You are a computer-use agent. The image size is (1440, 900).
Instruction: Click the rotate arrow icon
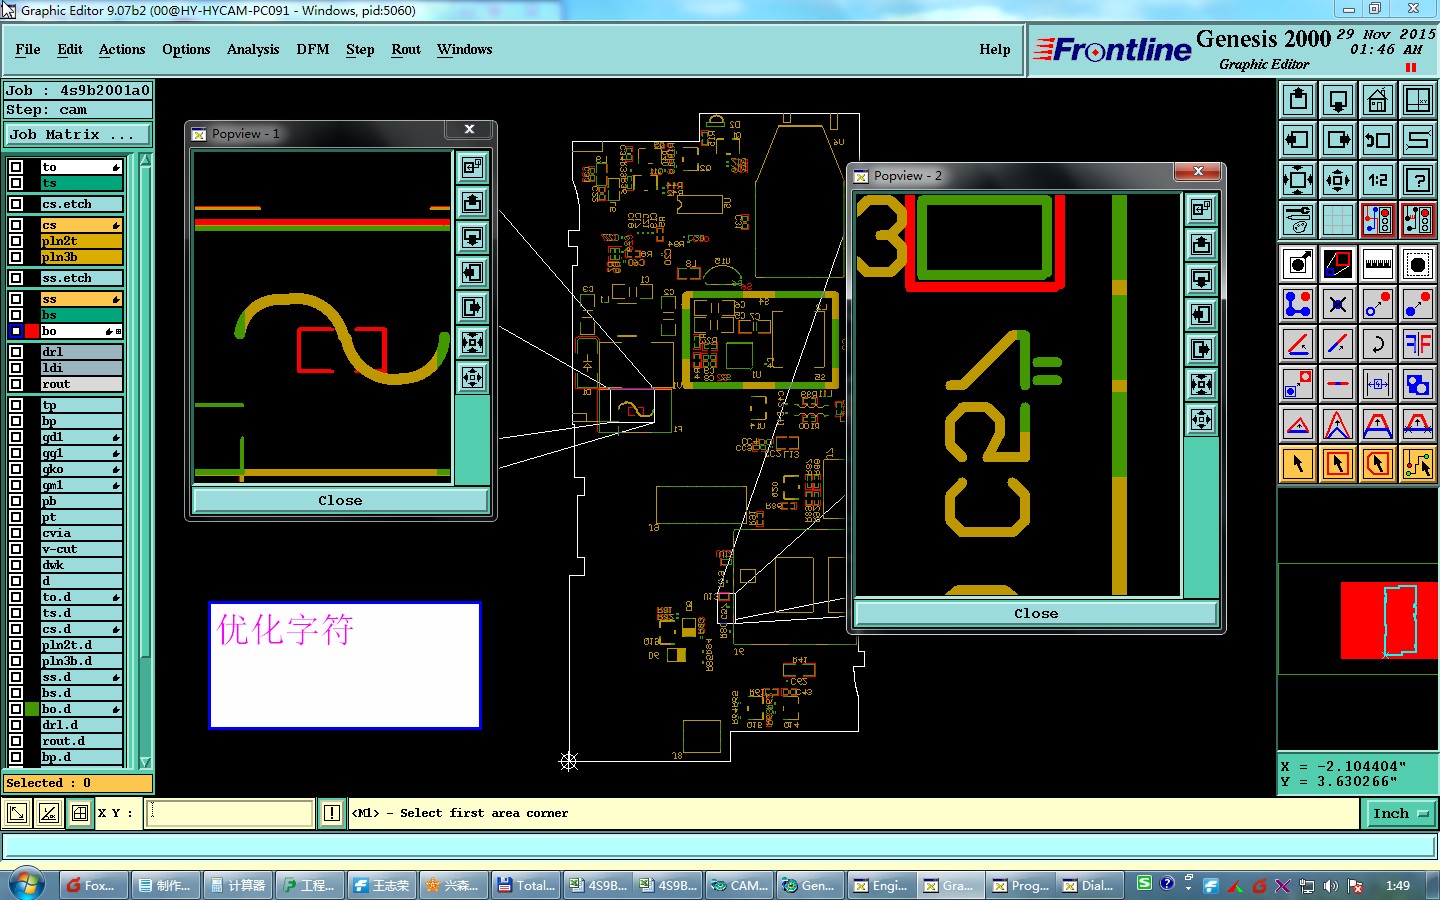coord(1378,344)
